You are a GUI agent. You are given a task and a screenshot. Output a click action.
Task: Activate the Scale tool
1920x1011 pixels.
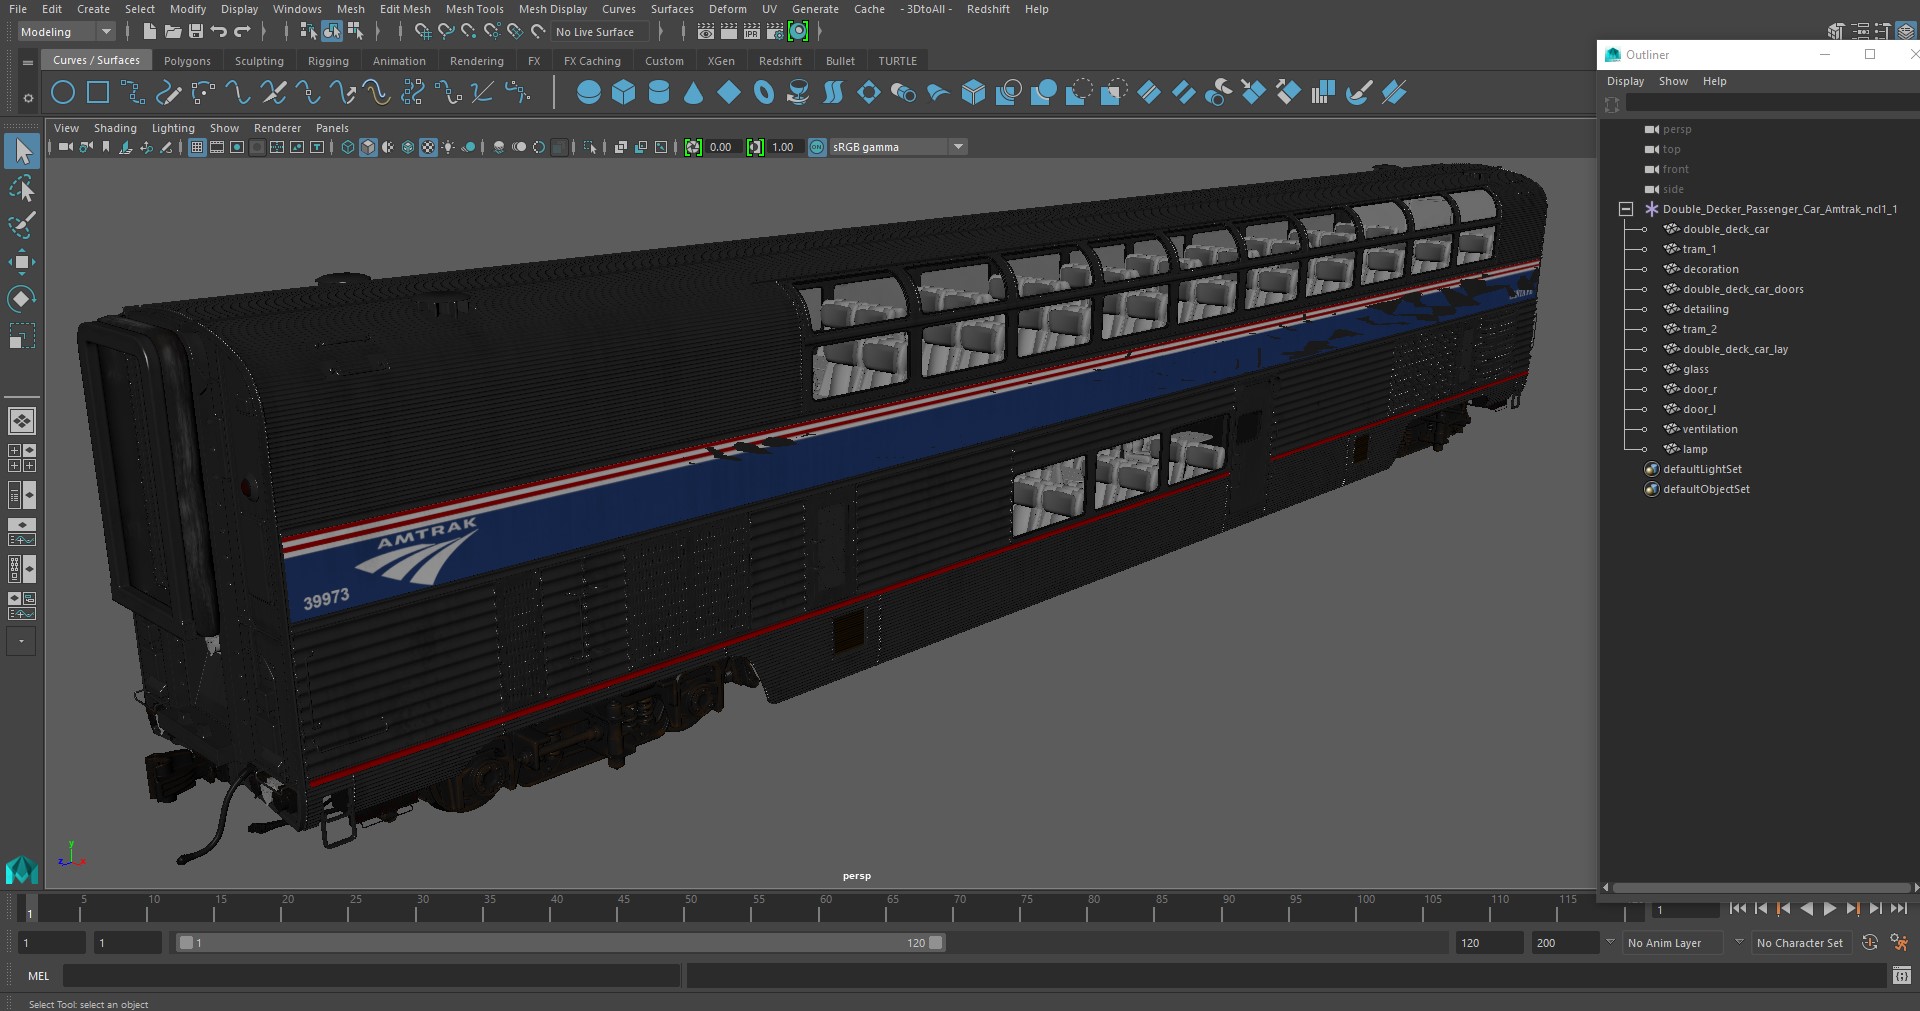pyautogui.click(x=22, y=335)
